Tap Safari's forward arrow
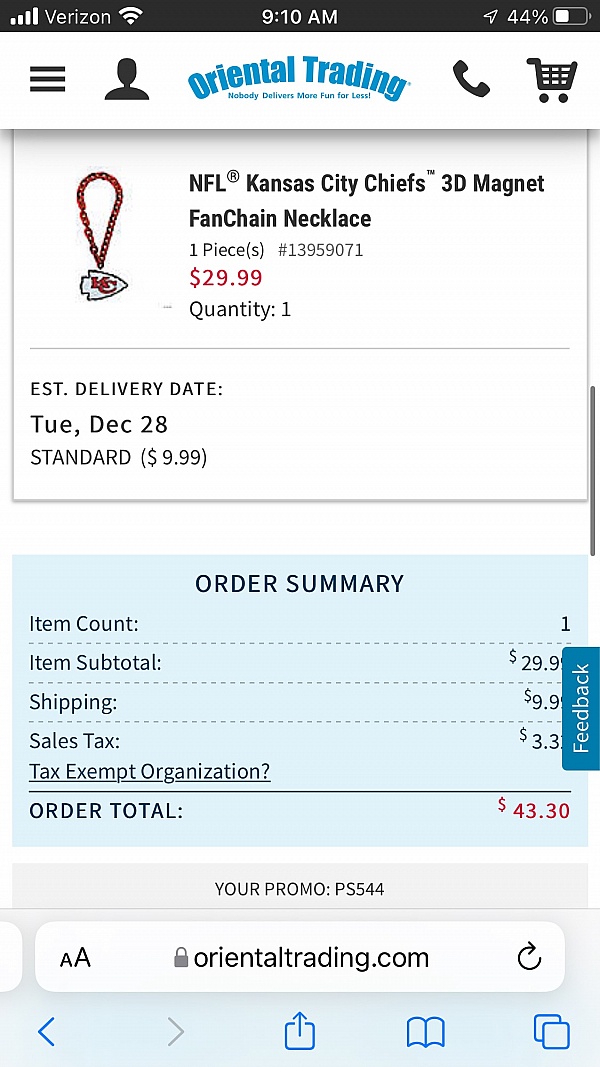 click(x=176, y=1031)
